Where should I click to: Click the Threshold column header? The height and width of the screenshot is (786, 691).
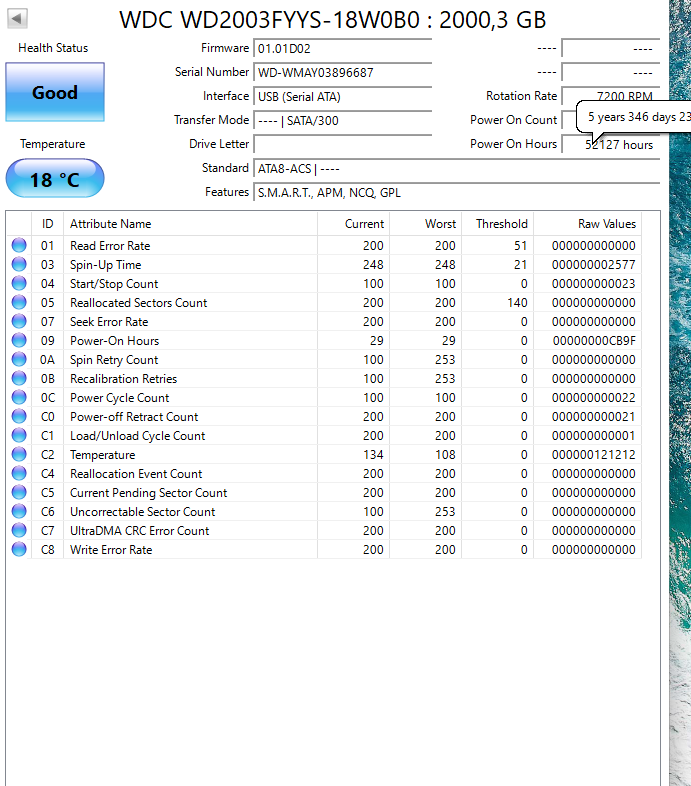click(x=498, y=224)
